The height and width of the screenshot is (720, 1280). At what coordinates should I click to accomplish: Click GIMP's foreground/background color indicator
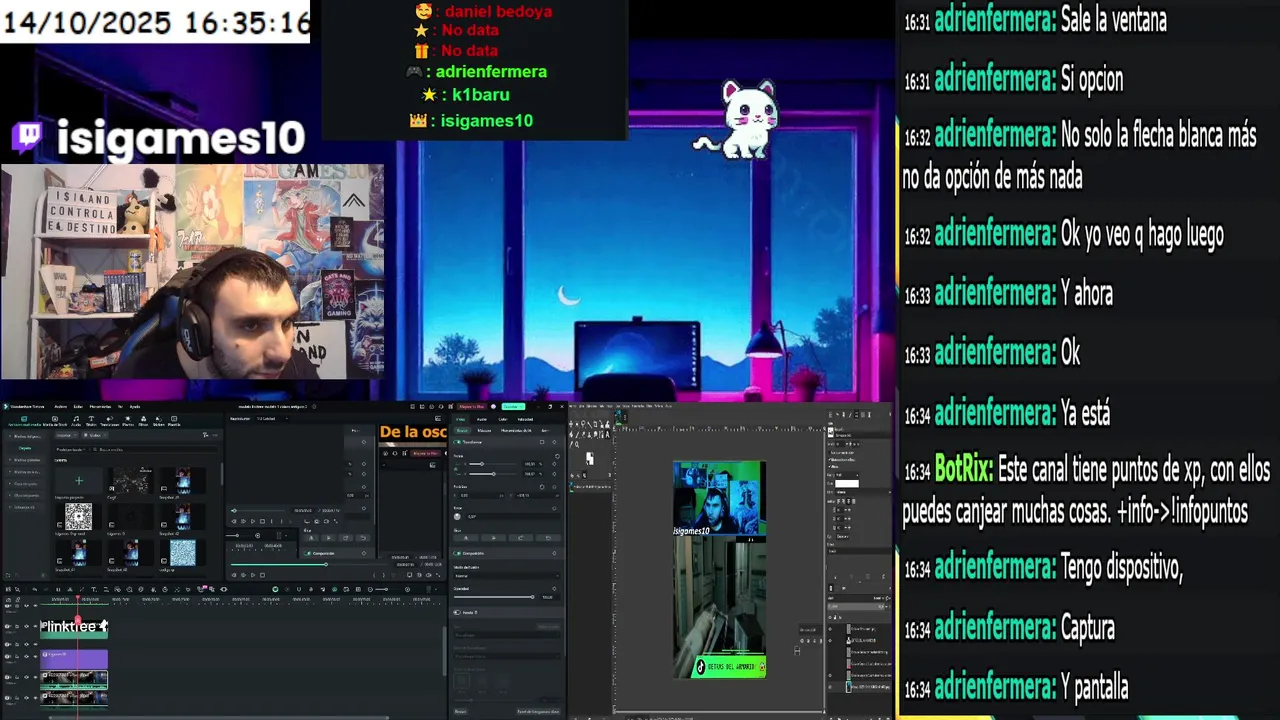(589, 458)
